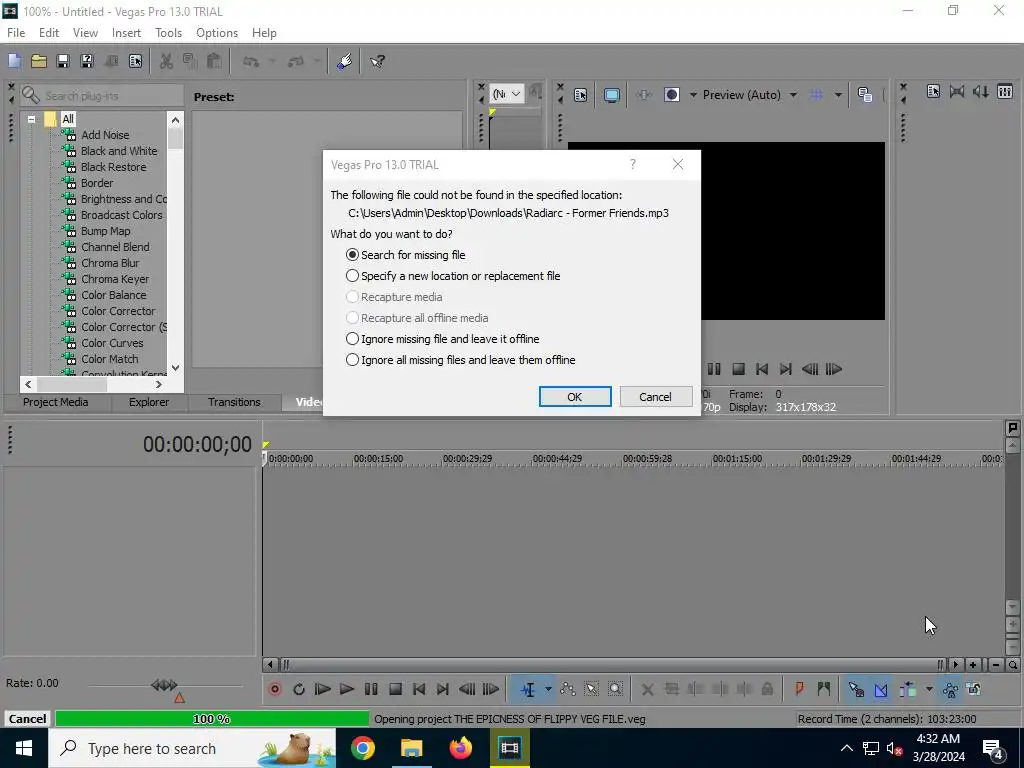This screenshot has width=1024, height=768.
Task: Select the Normal Edit tool icon
Action: tap(528, 689)
